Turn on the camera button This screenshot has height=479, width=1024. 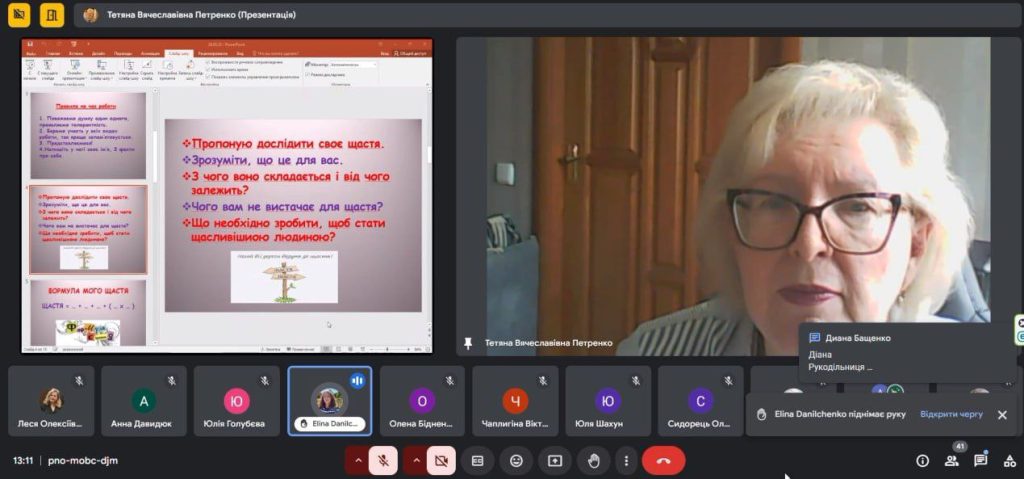(x=439, y=460)
